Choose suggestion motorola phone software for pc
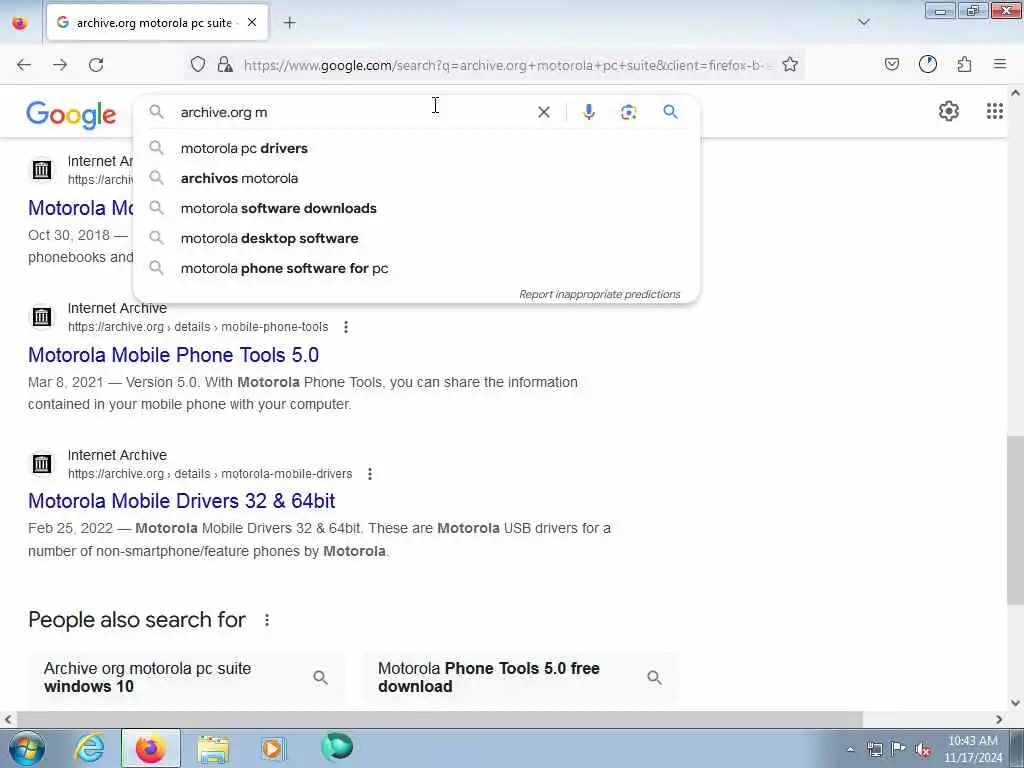This screenshot has width=1024, height=768. click(x=416, y=268)
